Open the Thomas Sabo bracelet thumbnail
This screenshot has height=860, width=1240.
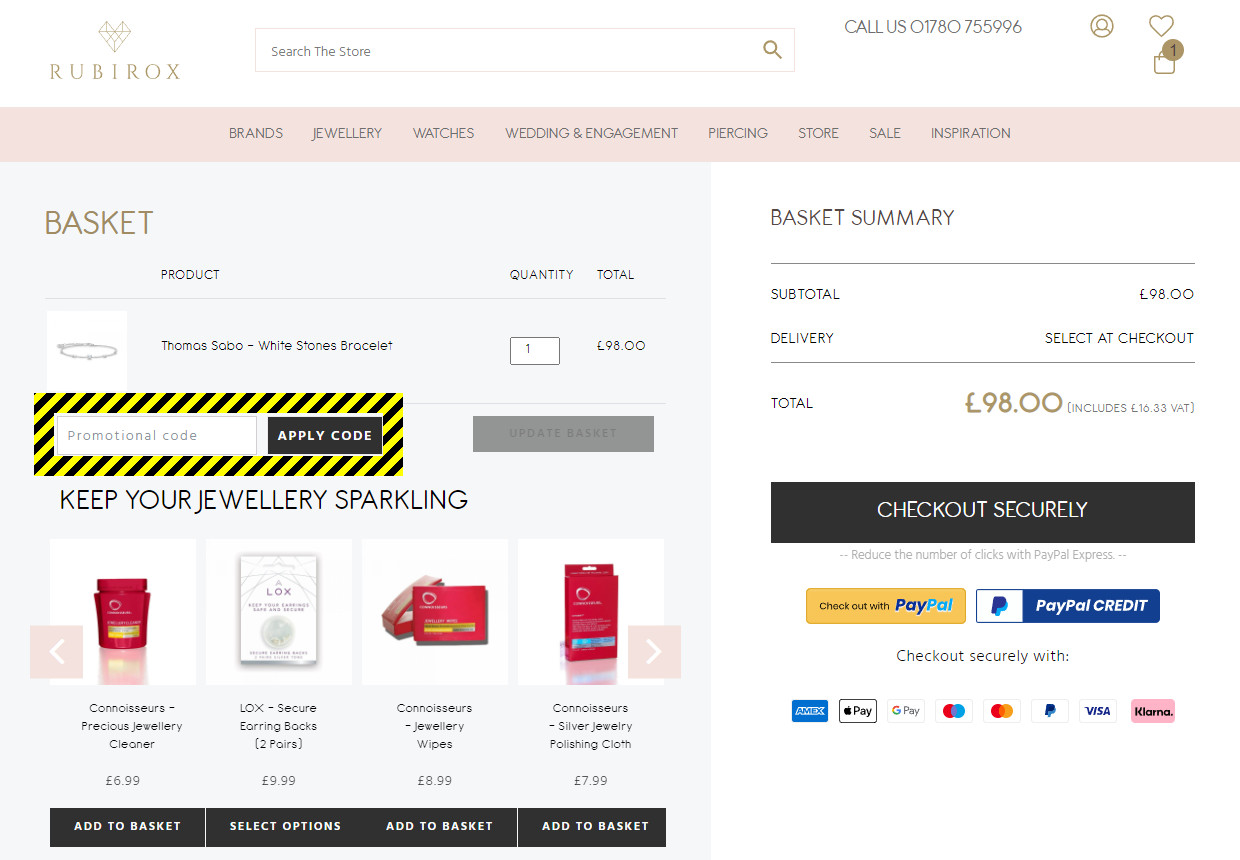point(87,351)
